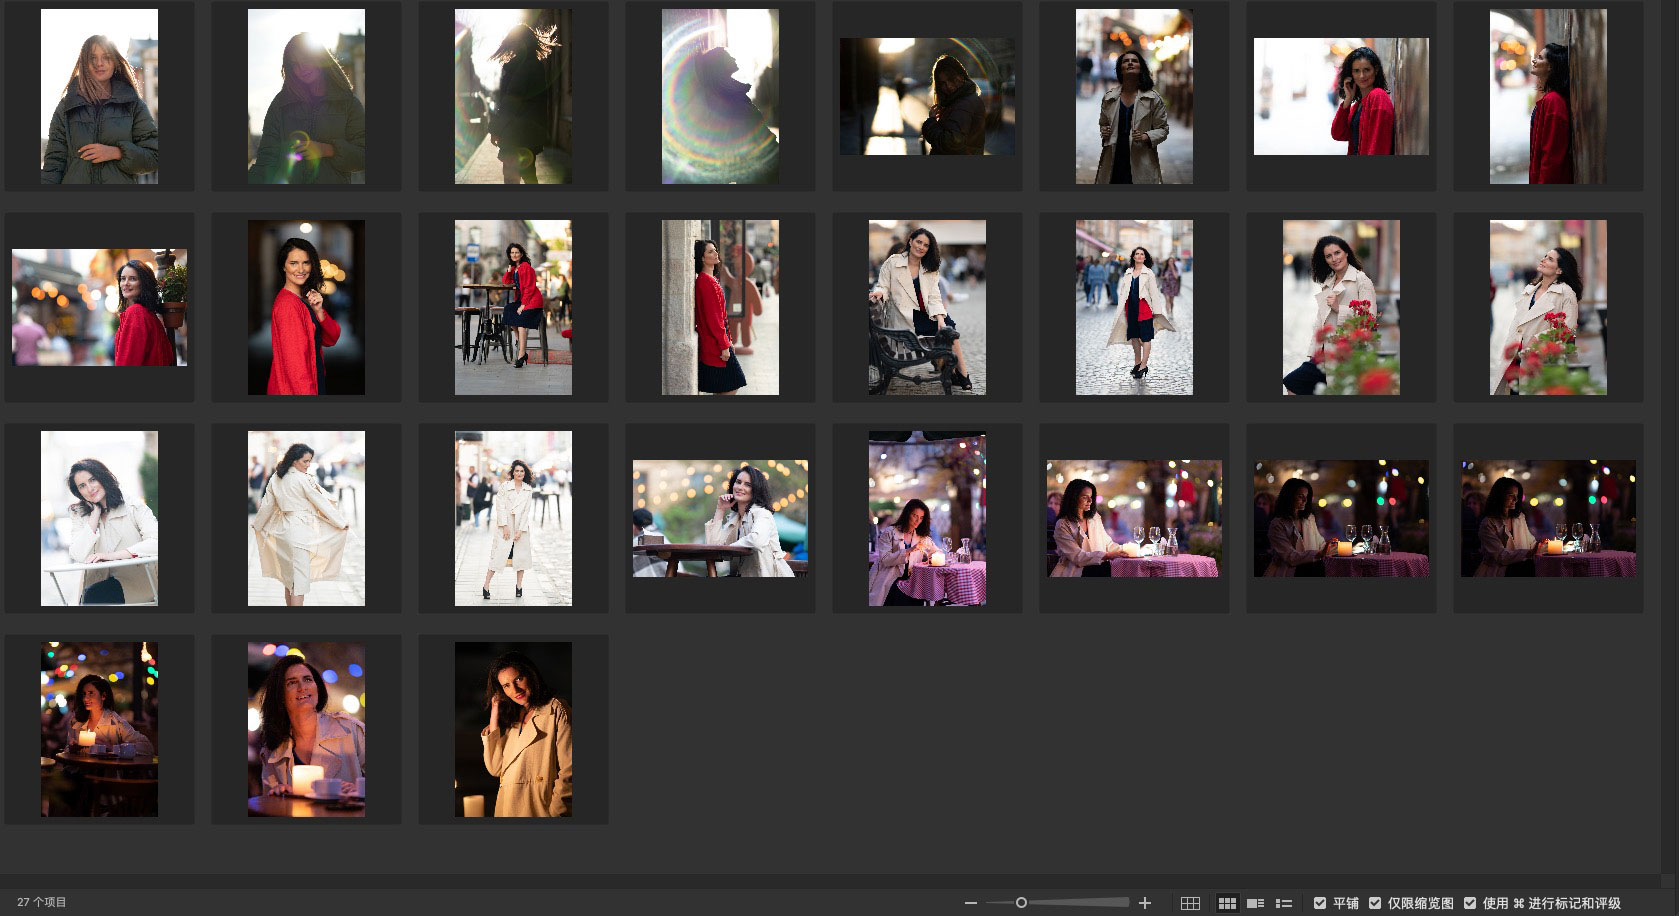The image size is (1679, 916).
Task: Select photo of woman in red on dark background
Action: [306, 307]
